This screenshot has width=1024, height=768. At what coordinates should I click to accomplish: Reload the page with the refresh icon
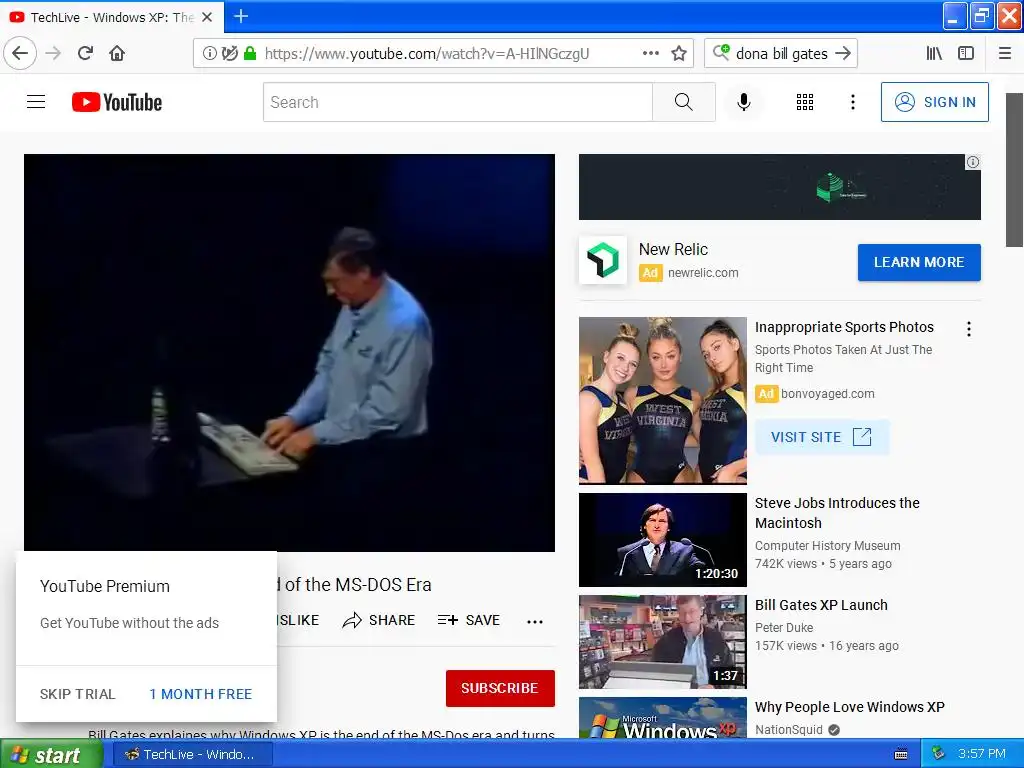point(85,53)
